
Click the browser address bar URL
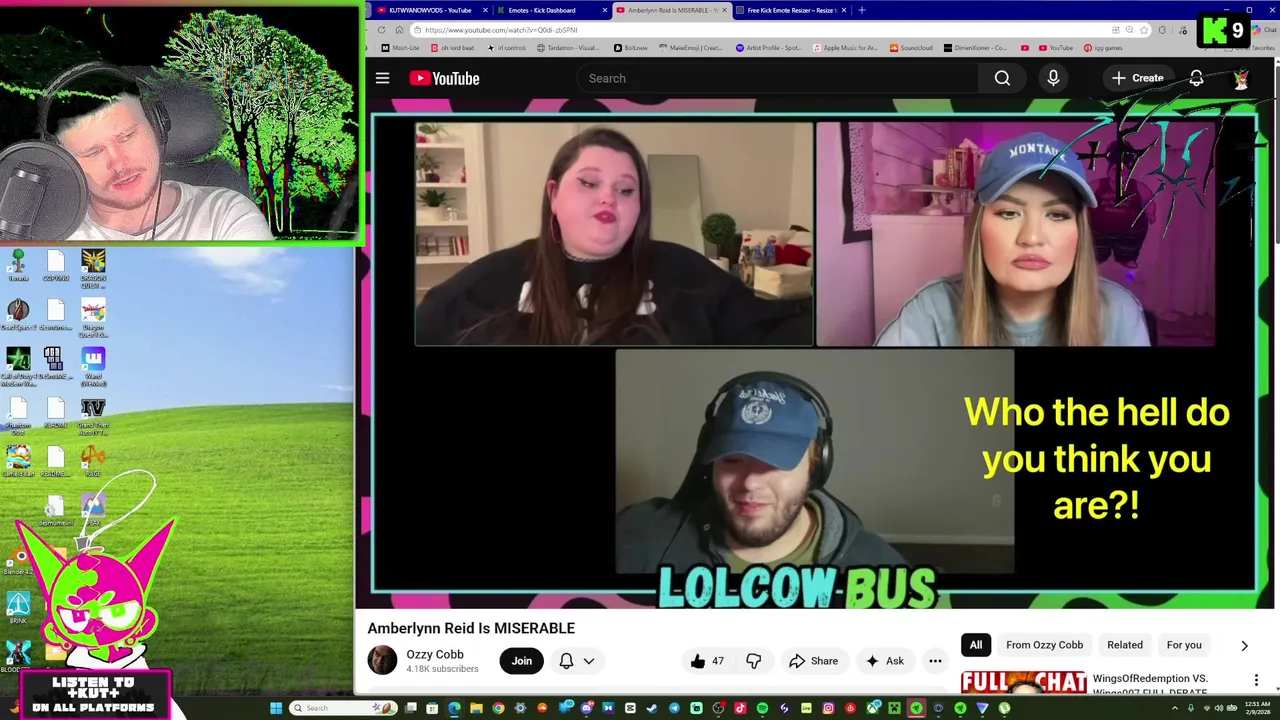[501, 30]
